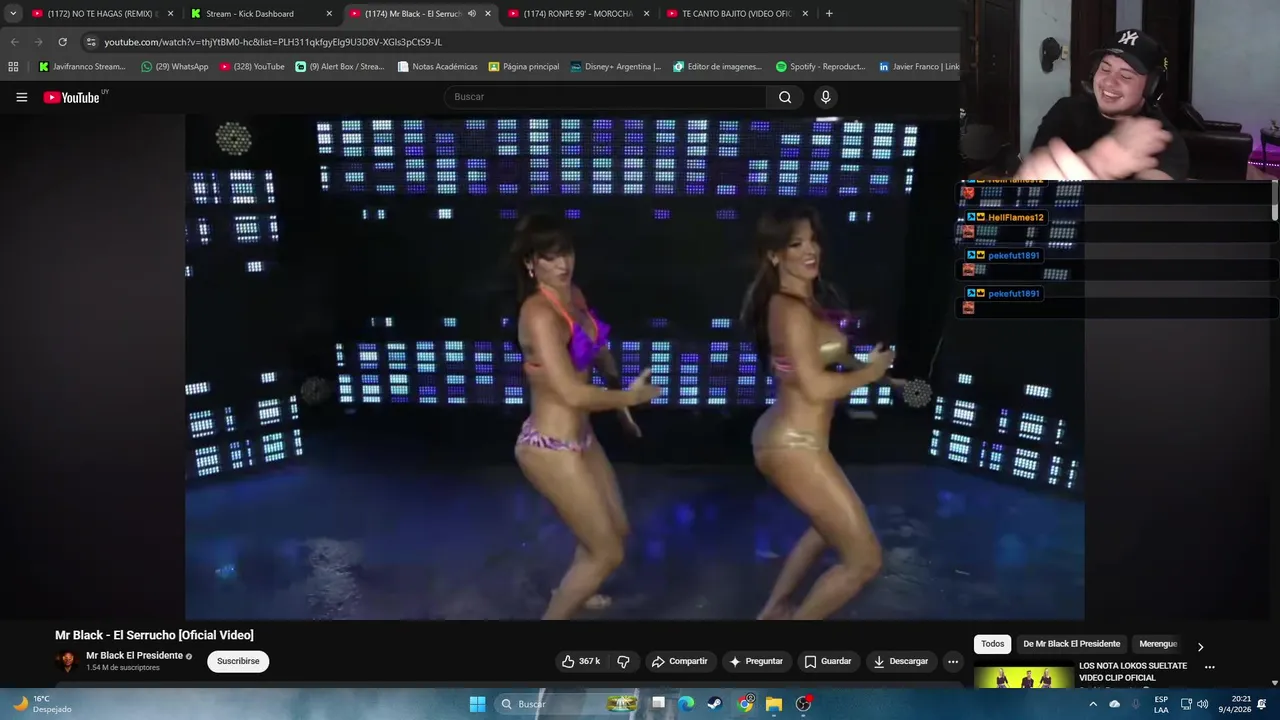Expand the tab search dropdown arrow

[x=13, y=14]
